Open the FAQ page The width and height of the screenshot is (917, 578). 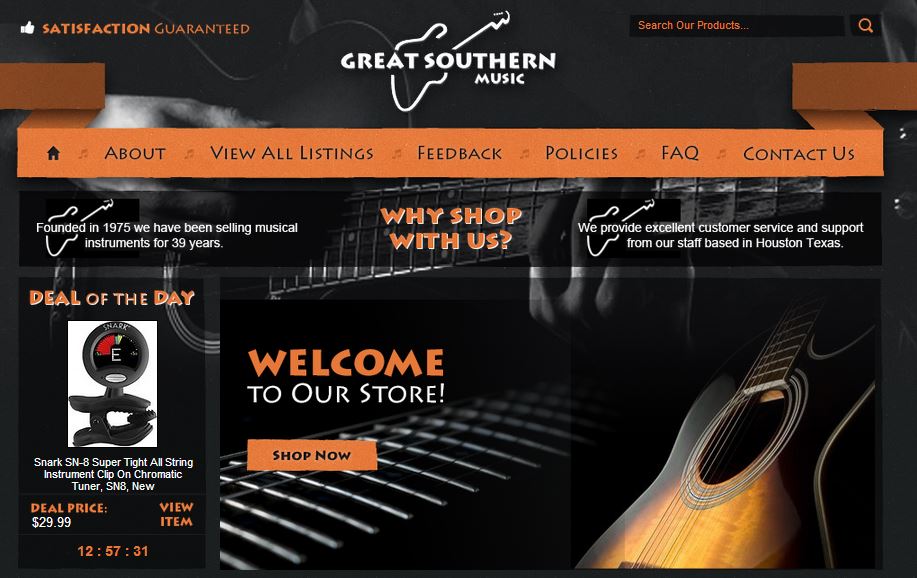680,153
